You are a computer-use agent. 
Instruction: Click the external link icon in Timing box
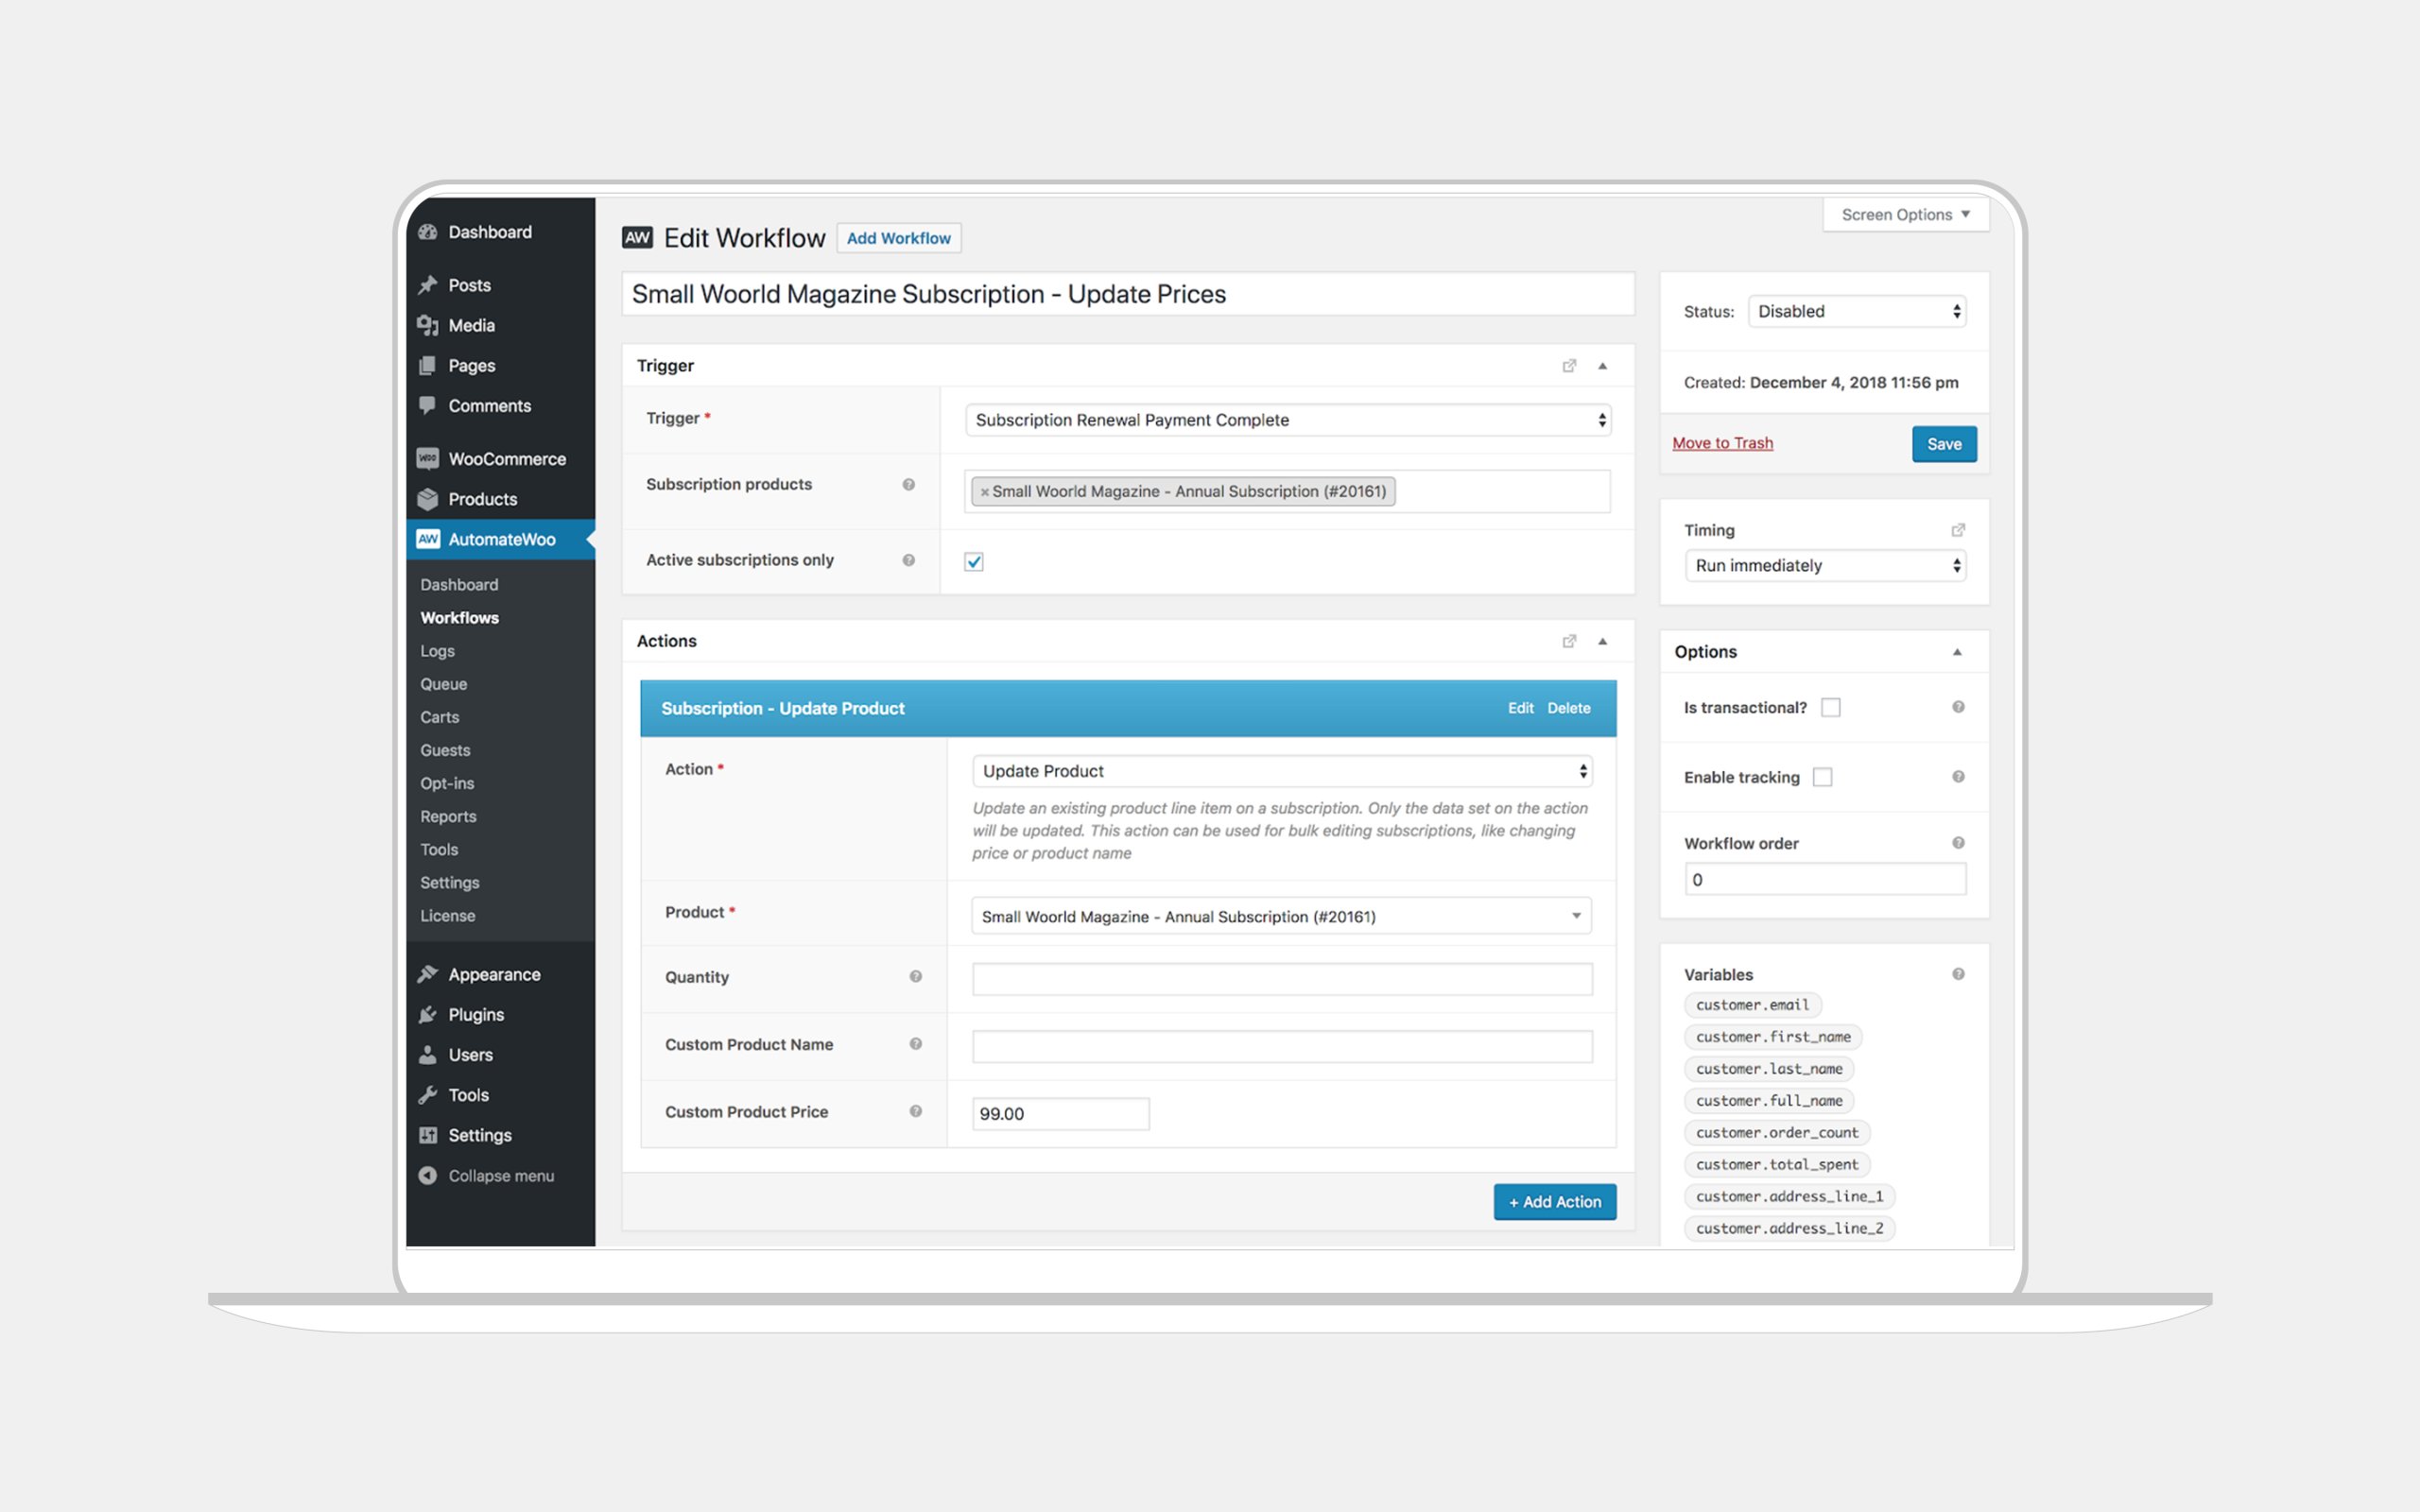[x=1958, y=530]
